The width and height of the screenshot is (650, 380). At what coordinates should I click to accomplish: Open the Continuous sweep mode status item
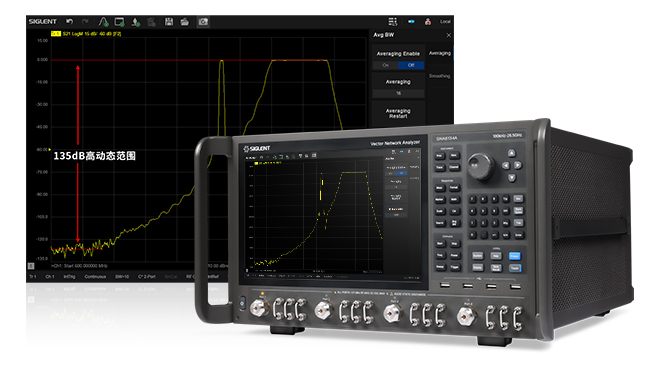95,276
